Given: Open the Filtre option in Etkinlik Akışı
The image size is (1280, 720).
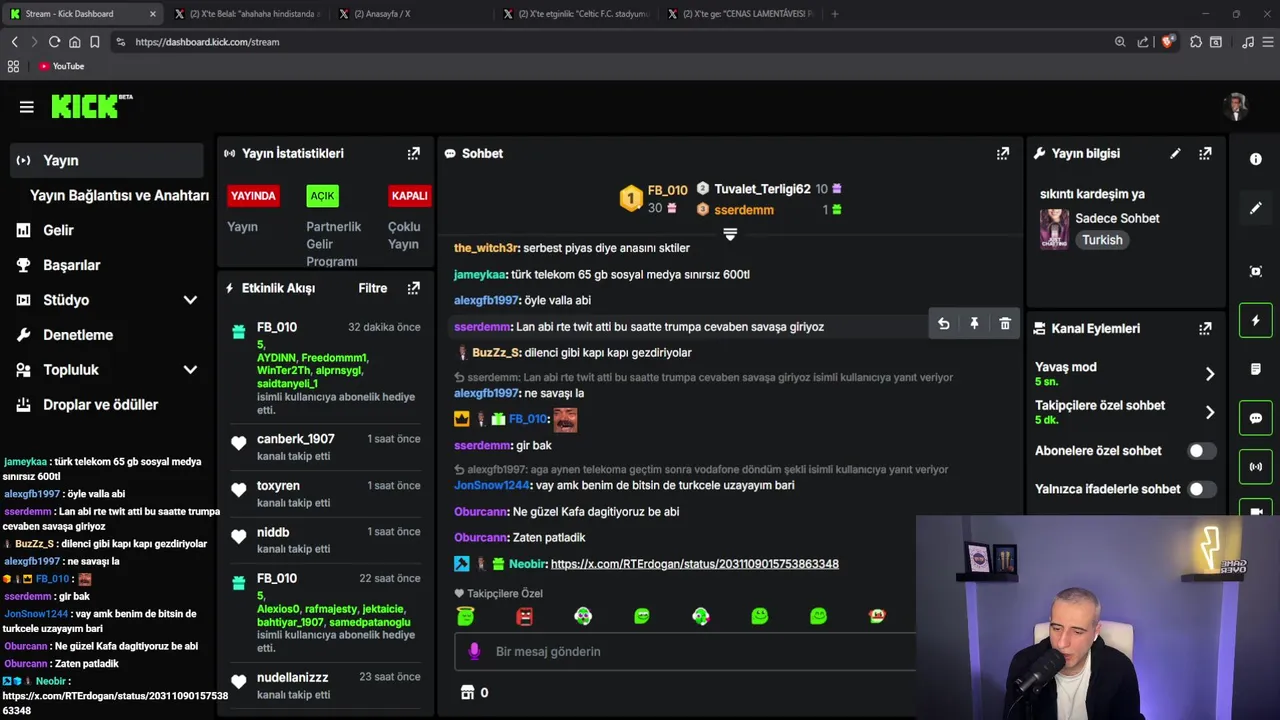Looking at the screenshot, I should 372,288.
